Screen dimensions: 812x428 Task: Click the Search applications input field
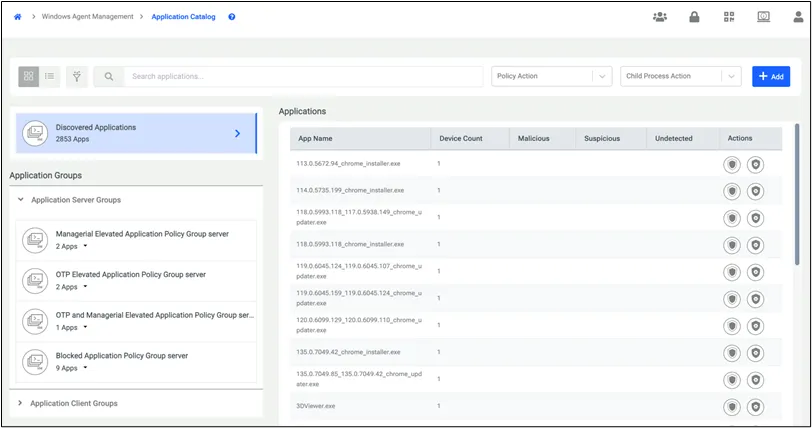[x=303, y=76]
